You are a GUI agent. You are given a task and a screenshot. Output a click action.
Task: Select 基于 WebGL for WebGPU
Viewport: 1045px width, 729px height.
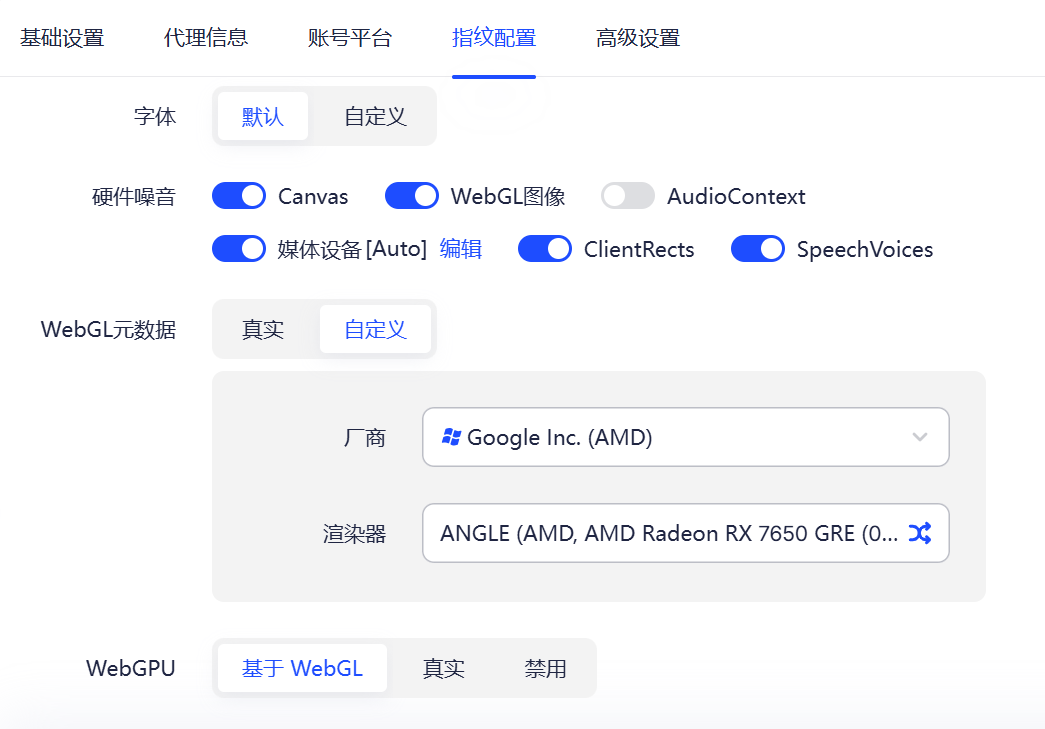coord(302,668)
